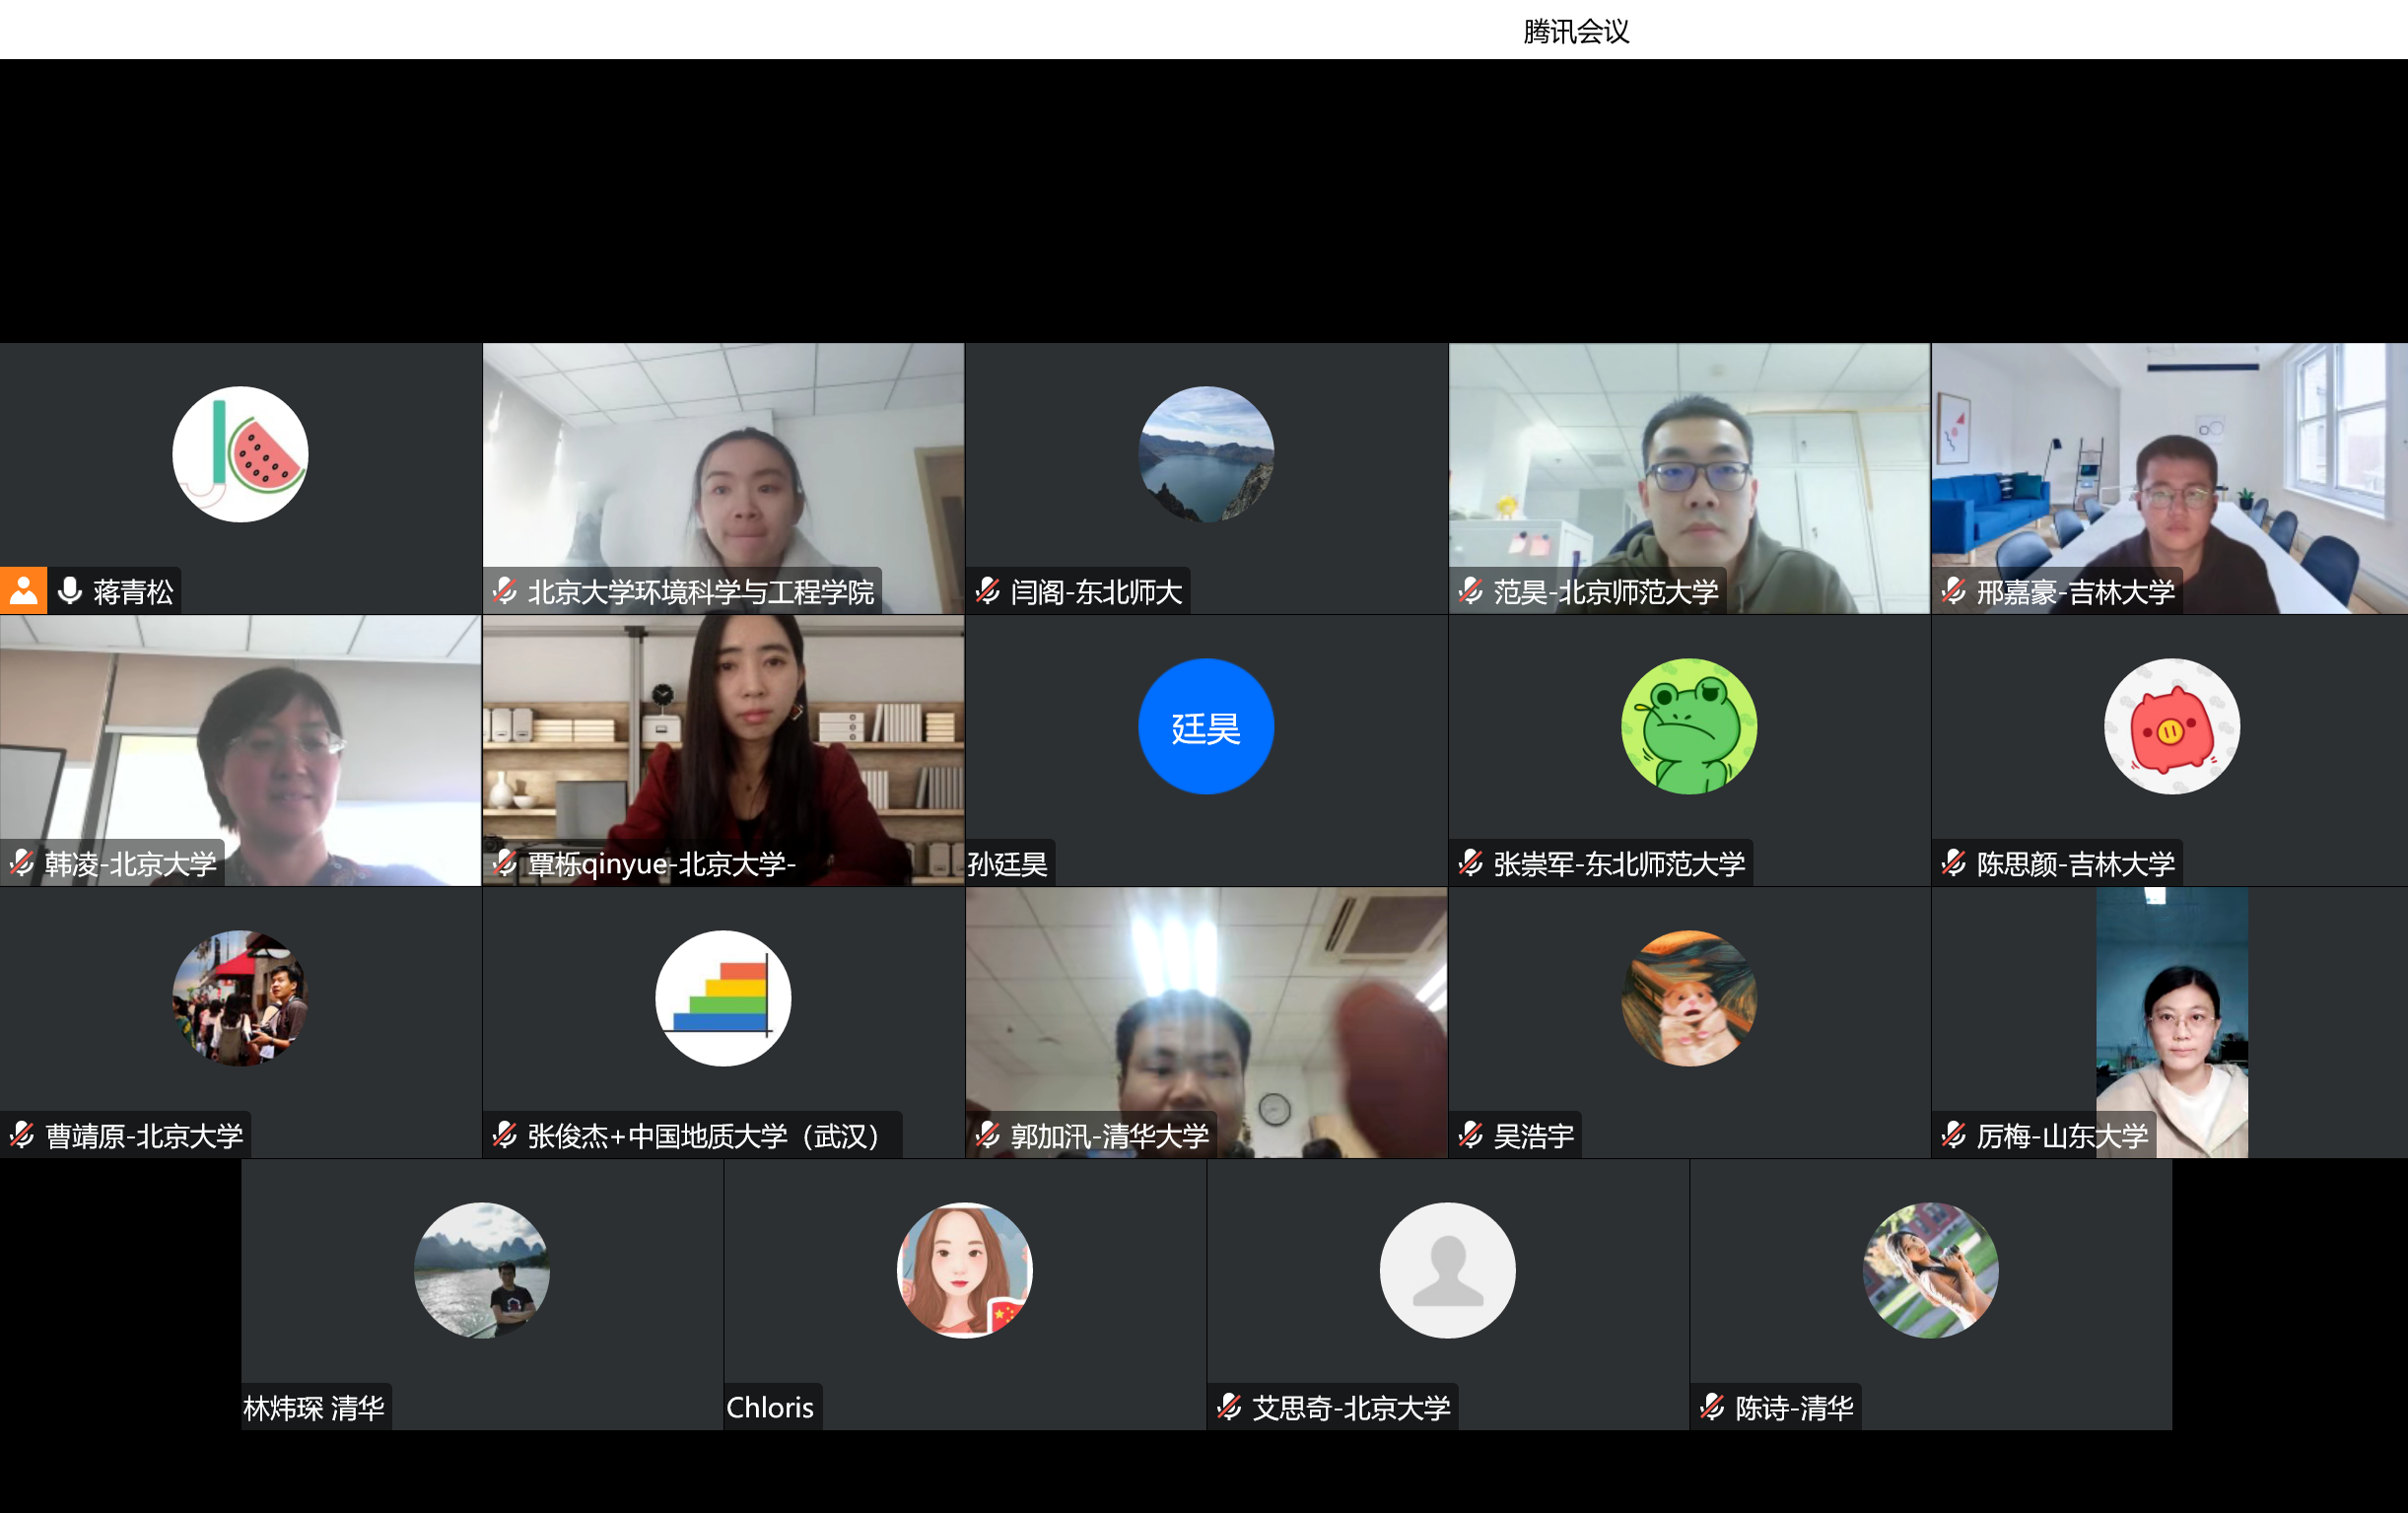
Task: Select the video tile of 范昊-北京师范大学
Action: (x=1689, y=478)
